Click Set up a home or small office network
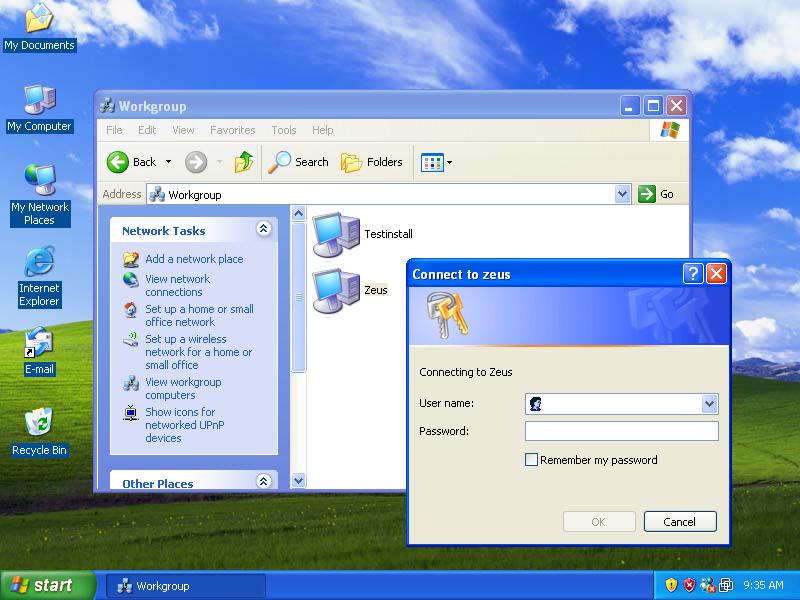This screenshot has height=600, width=800. coord(199,315)
